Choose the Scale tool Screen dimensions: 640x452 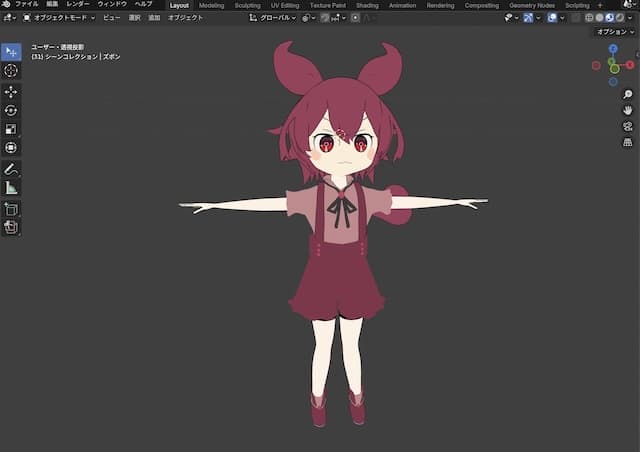coord(11,129)
